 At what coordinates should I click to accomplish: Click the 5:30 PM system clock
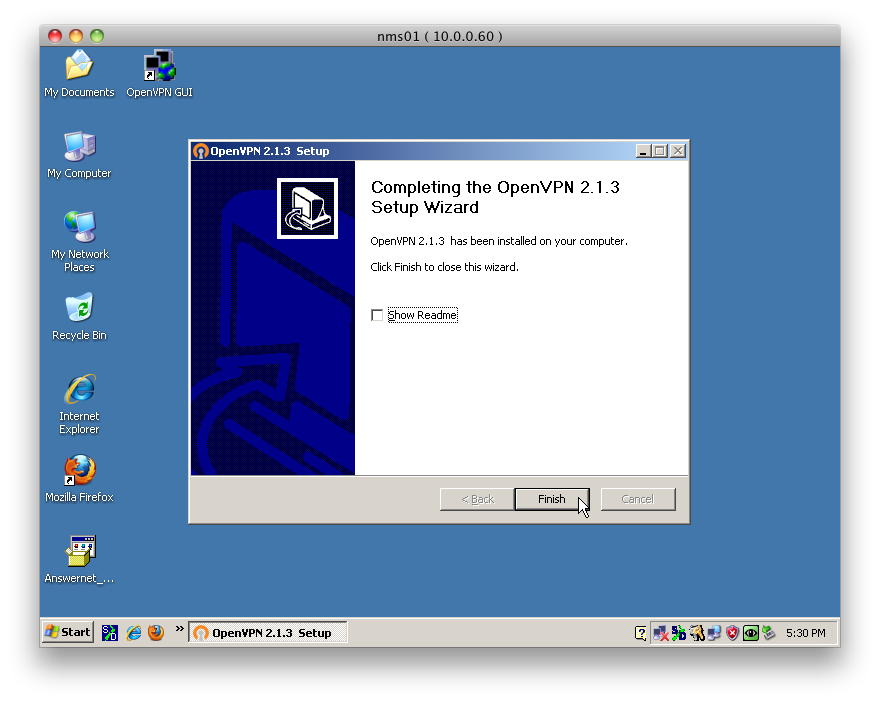[x=805, y=633]
